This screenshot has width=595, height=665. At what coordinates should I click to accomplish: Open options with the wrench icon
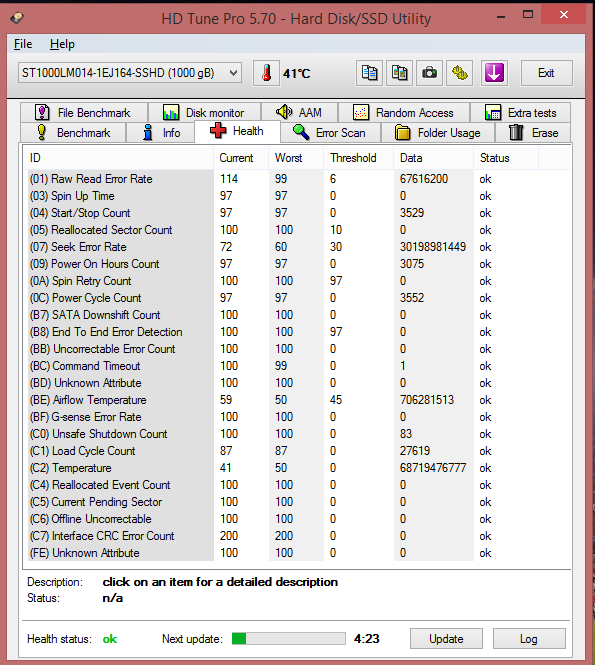pos(460,73)
